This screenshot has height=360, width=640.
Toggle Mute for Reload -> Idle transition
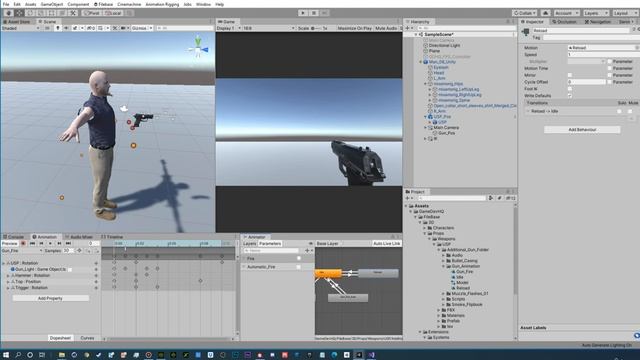click(630, 111)
